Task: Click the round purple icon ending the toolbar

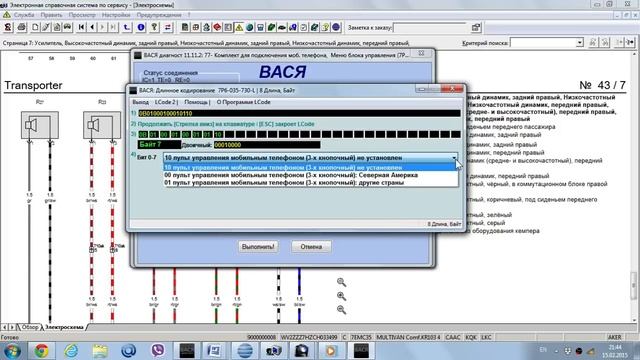Action: tap(336, 27)
